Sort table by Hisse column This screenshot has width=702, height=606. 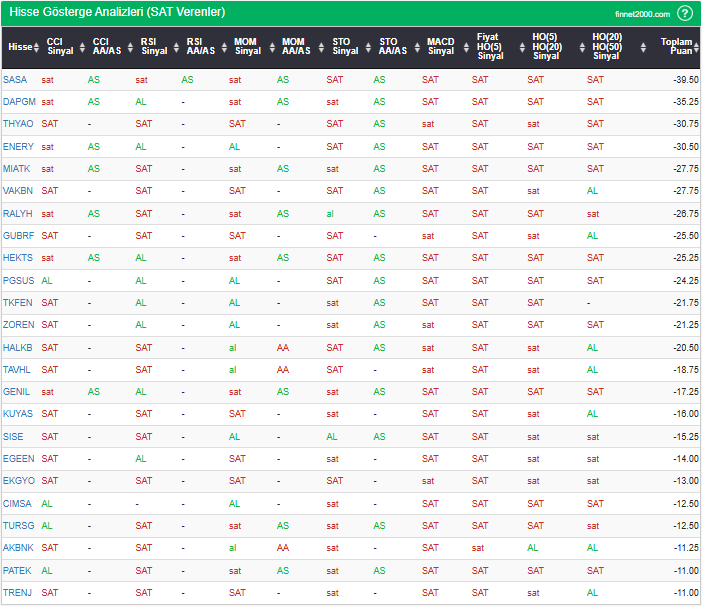[x=19, y=47]
